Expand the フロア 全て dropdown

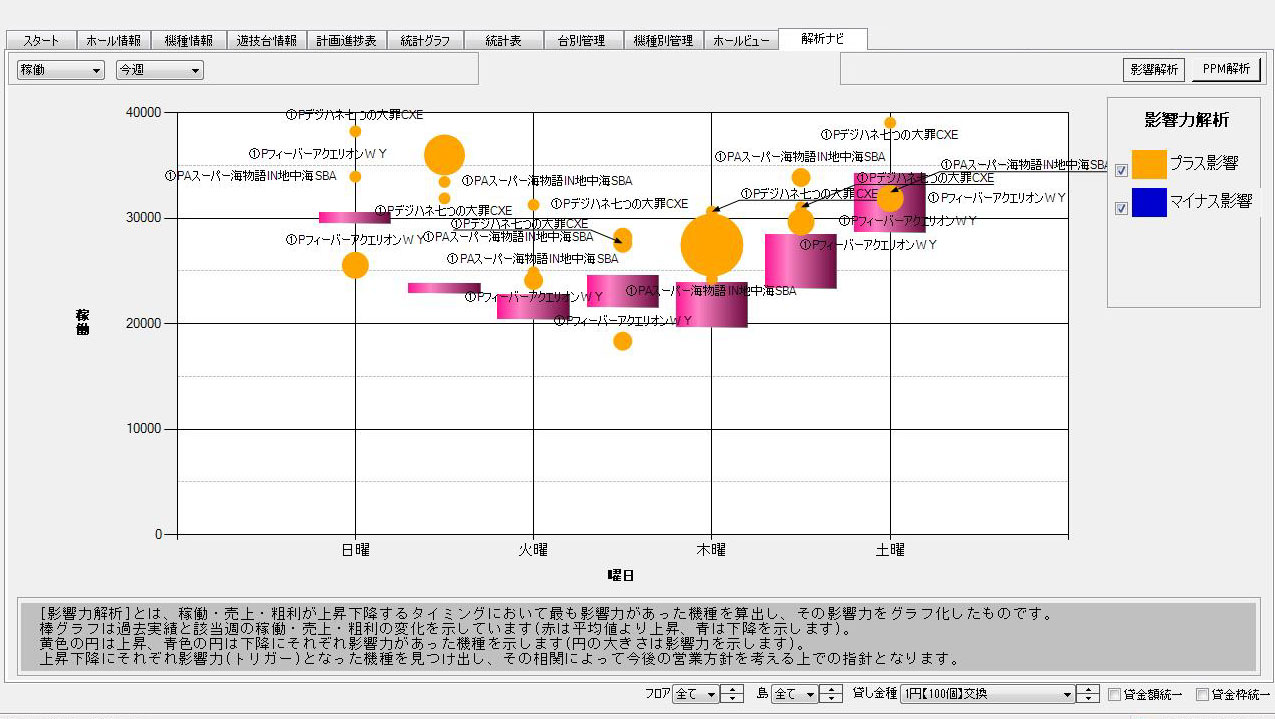click(x=696, y=694)
